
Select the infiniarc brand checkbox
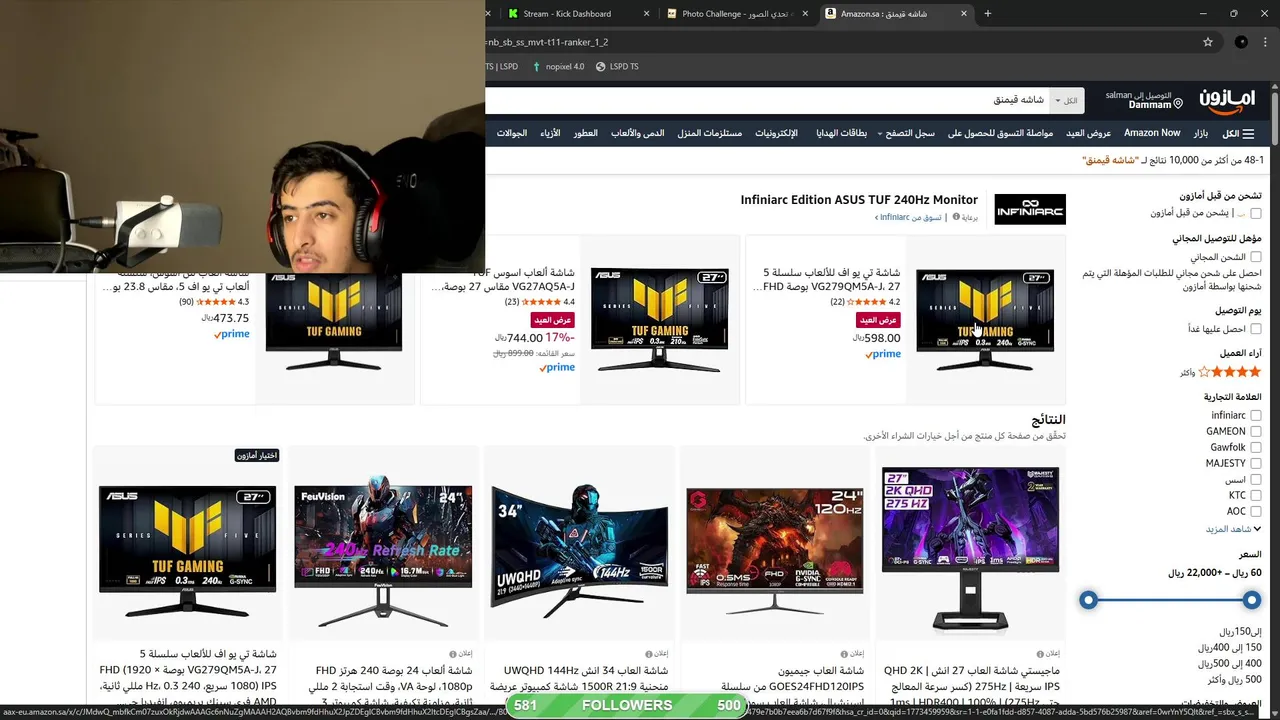[1255, 415]
